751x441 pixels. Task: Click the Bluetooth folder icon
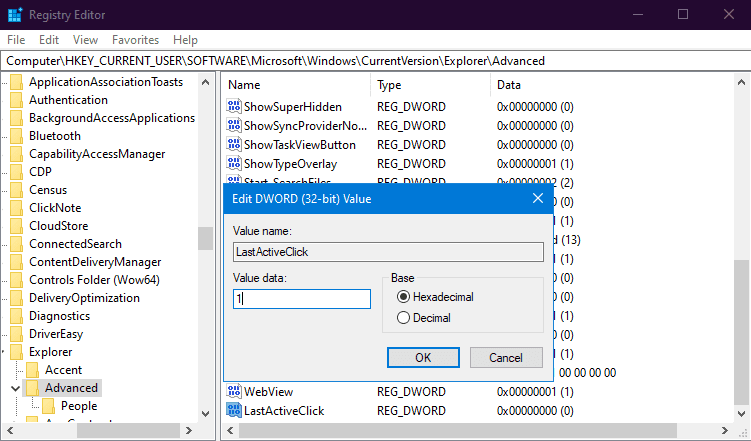pyautogui.click(x=17, y=136)
